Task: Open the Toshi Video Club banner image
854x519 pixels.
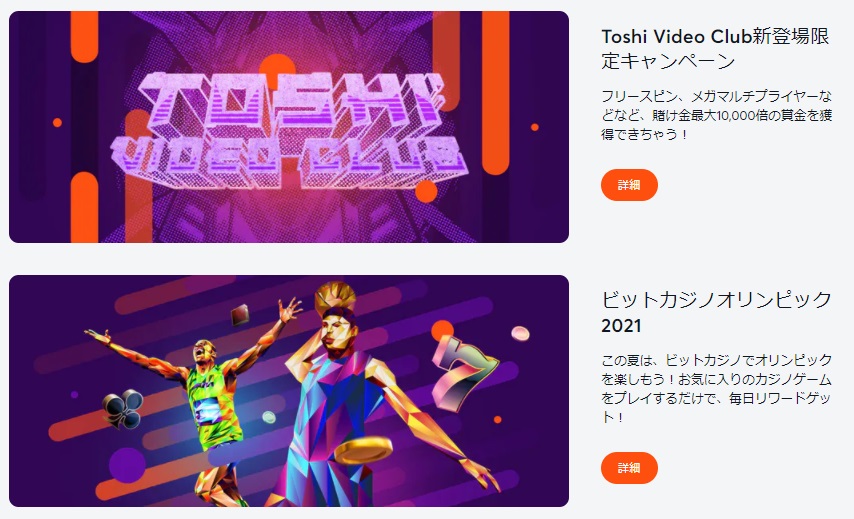Action: click(289, 126)
